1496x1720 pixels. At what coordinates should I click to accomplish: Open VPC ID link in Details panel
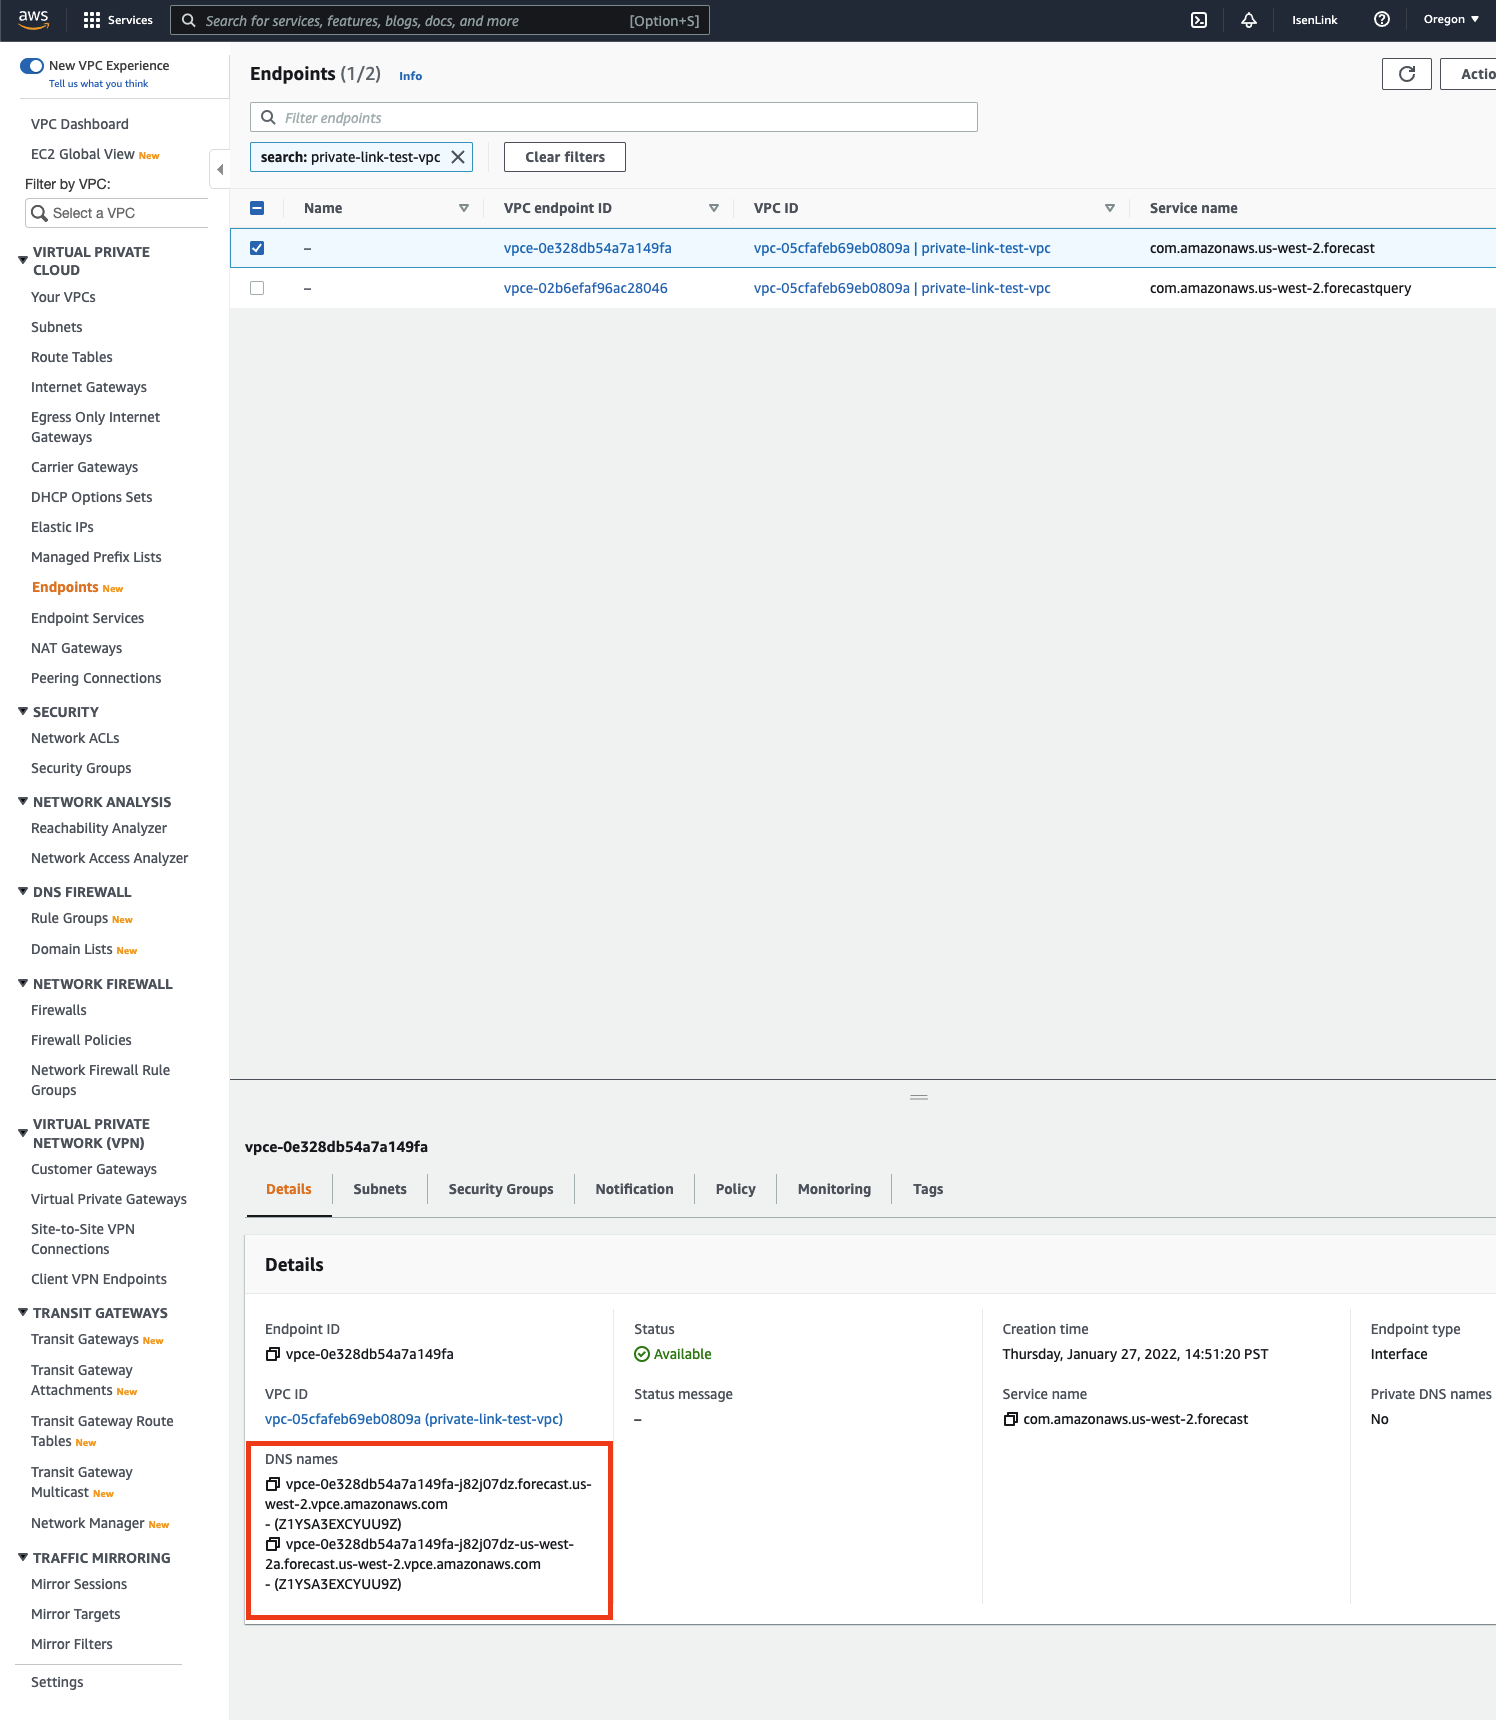coord(414,1419)
